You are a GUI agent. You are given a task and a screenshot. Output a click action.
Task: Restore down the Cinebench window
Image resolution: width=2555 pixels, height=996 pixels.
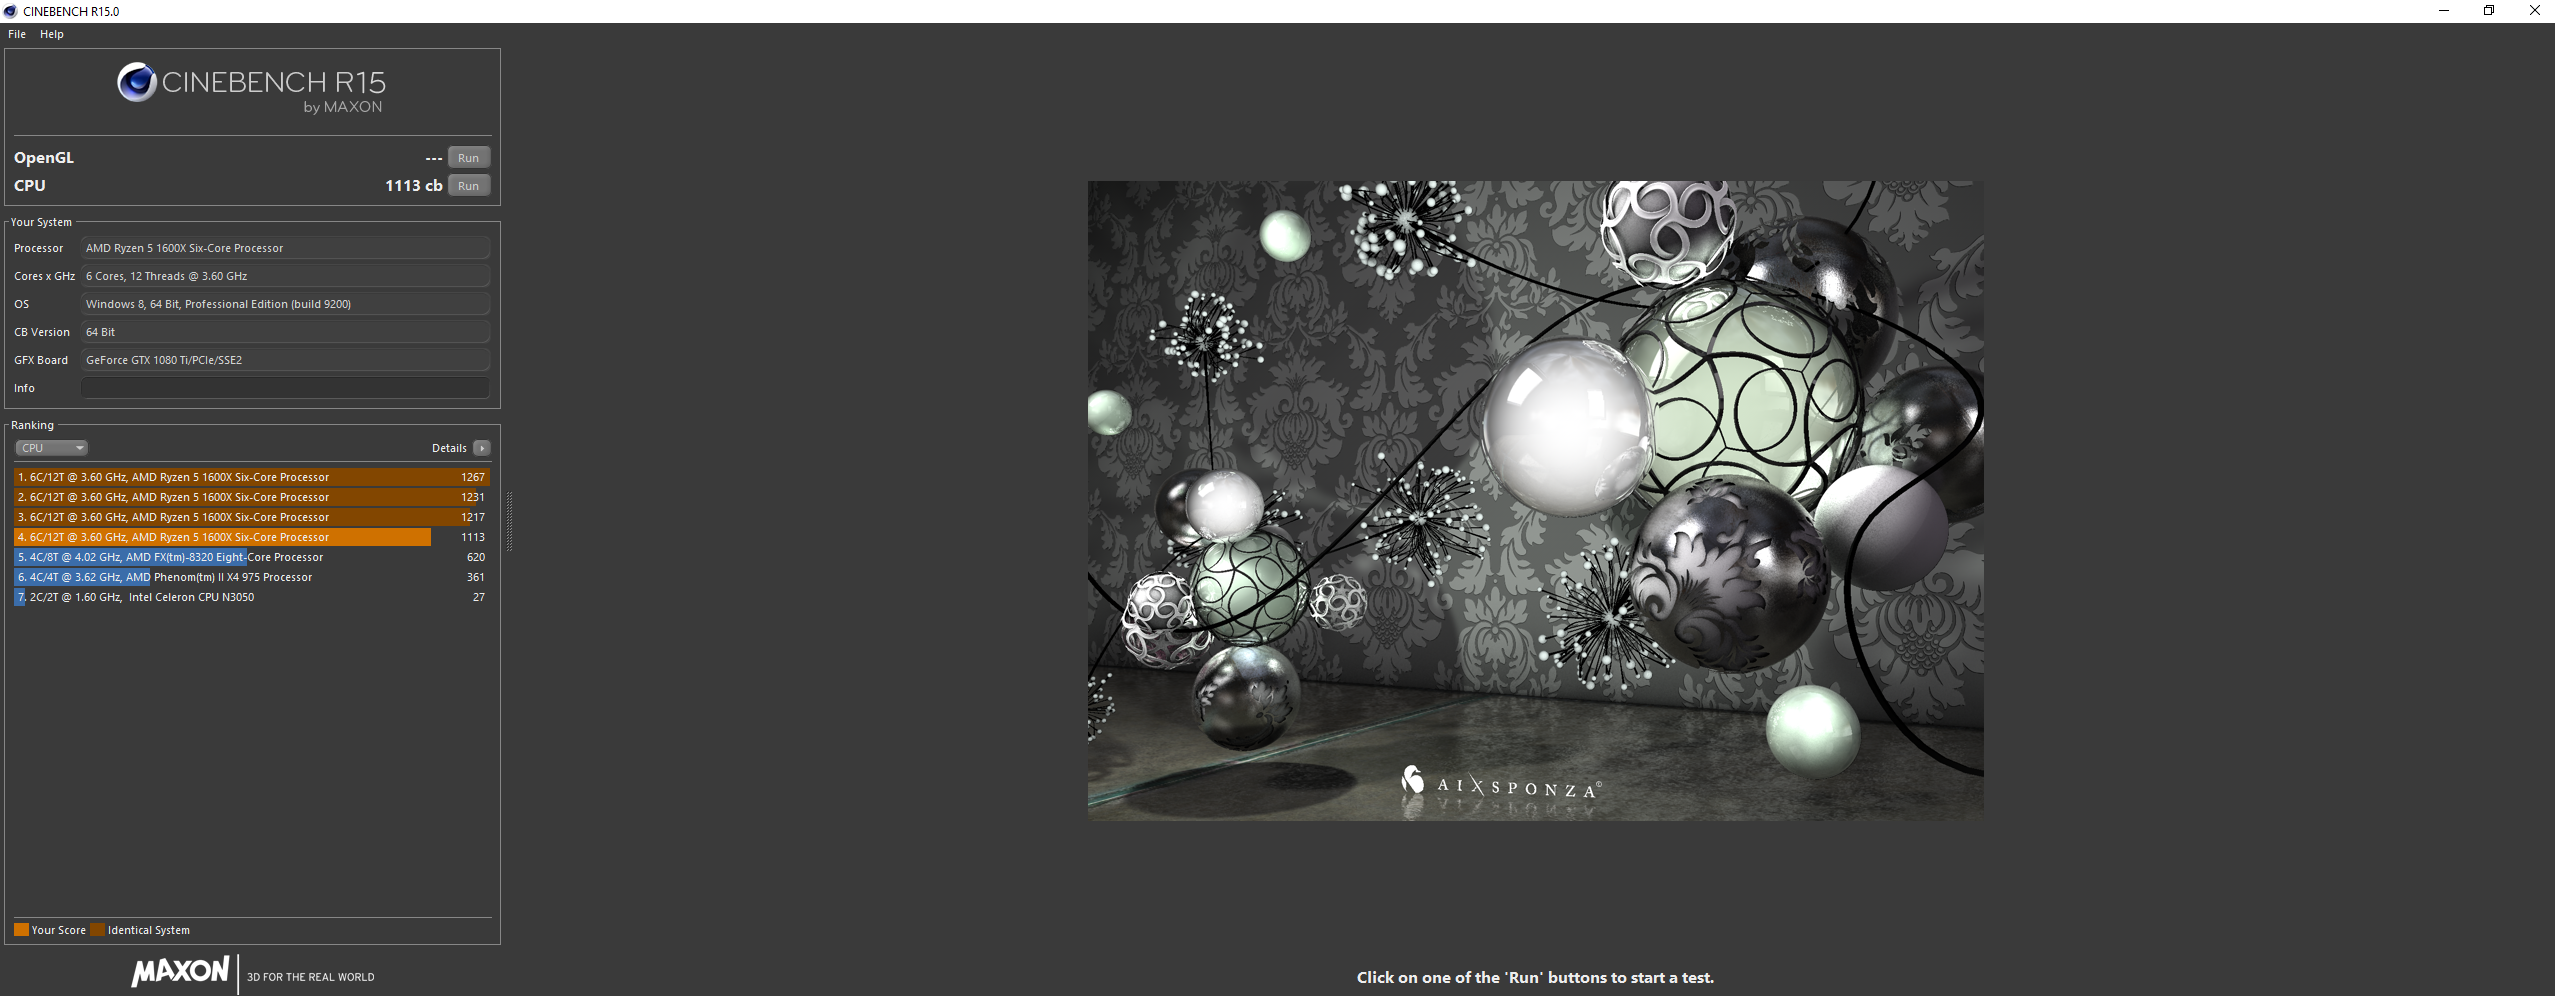(x=2489, y=11)
